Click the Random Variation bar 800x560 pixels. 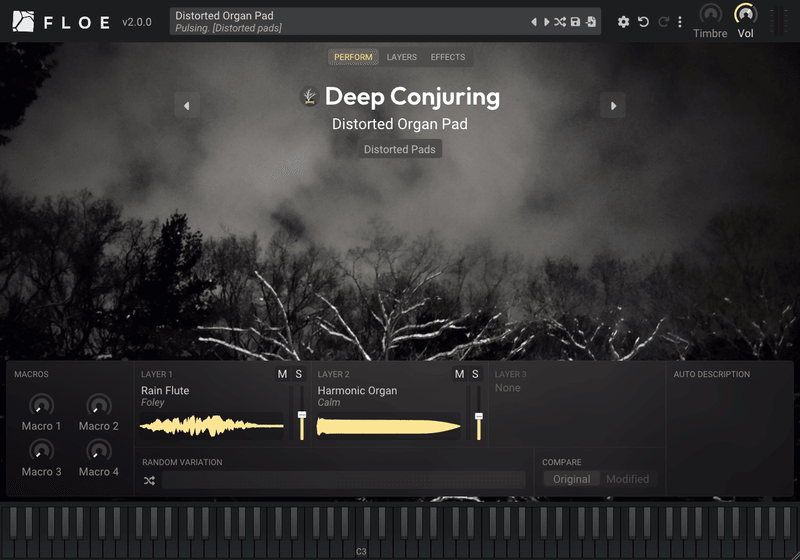point(343,480)
